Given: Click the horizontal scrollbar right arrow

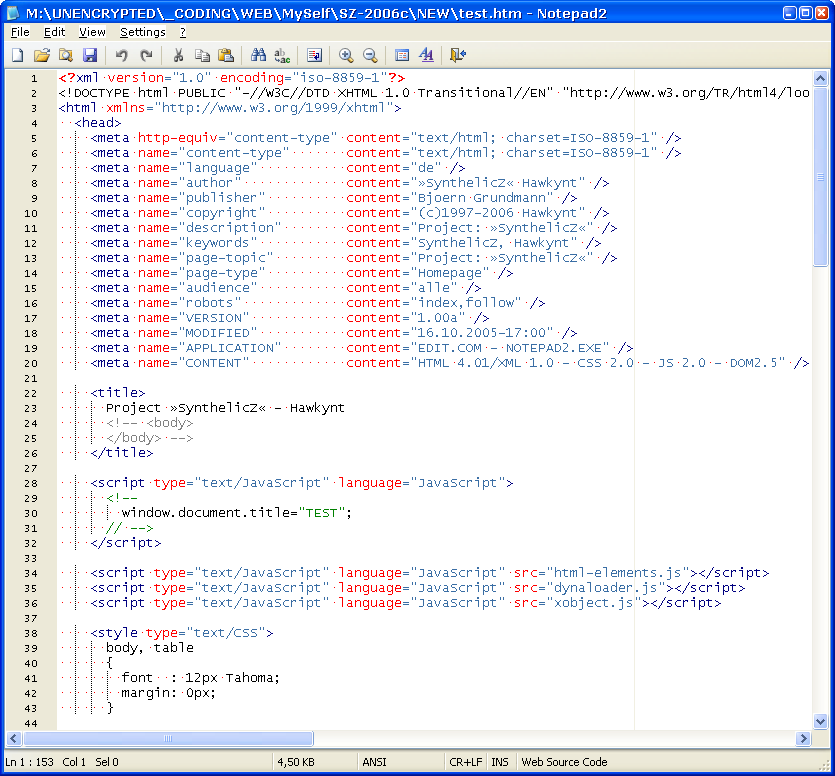Looking at the screenshot, I should pyautogui.click(x=803, y=738).
